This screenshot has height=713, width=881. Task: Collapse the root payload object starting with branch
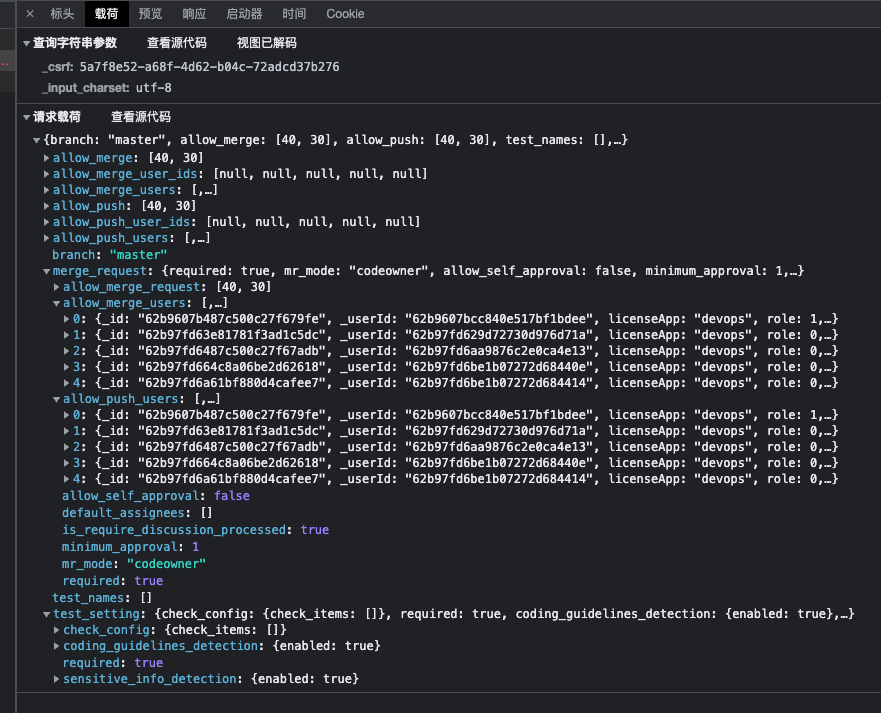37,140
